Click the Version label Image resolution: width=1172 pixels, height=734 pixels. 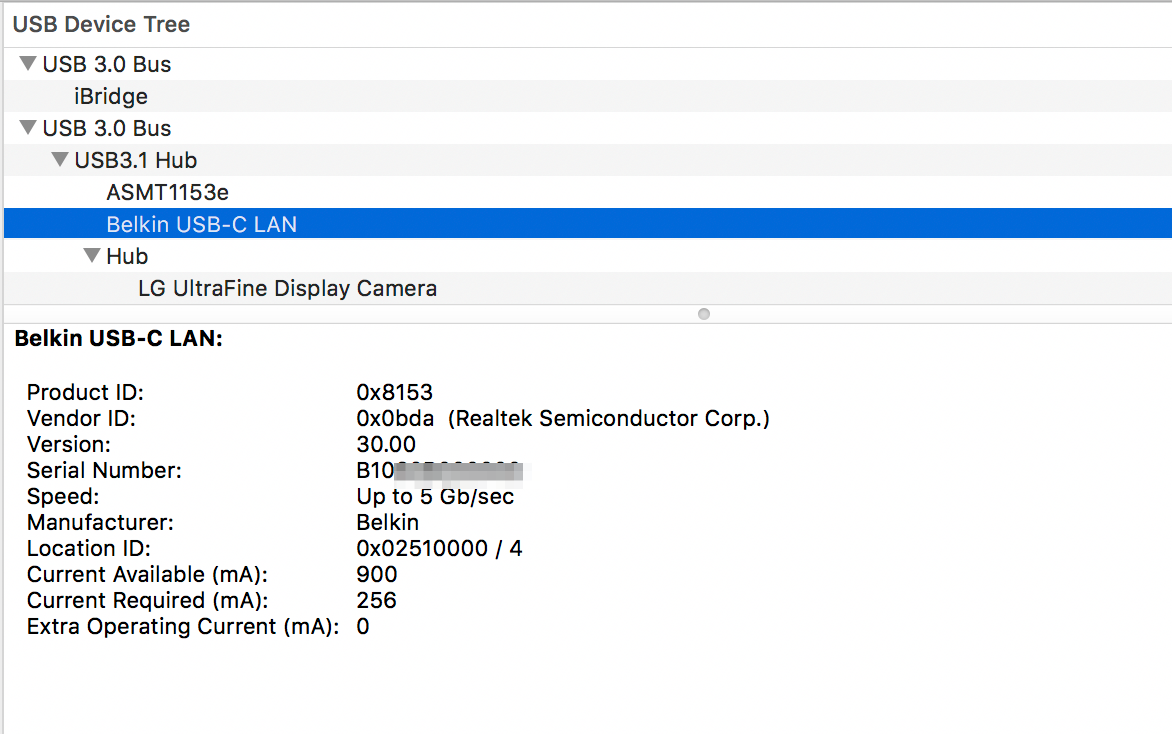coord(69,445)
